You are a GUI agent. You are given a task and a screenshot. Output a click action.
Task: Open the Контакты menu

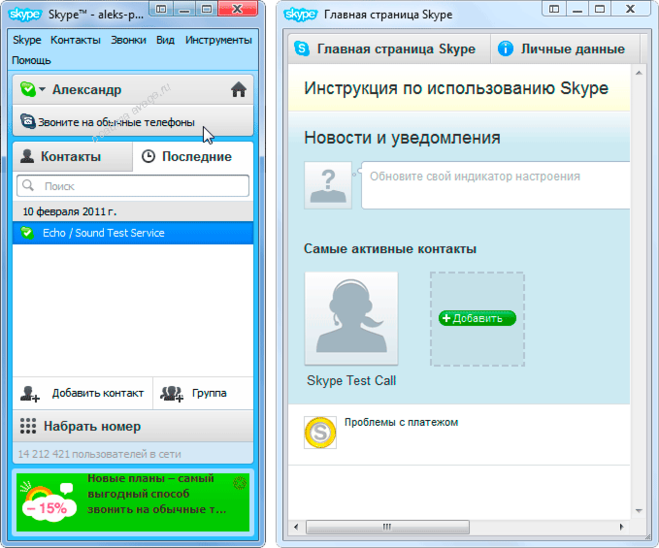75,40
